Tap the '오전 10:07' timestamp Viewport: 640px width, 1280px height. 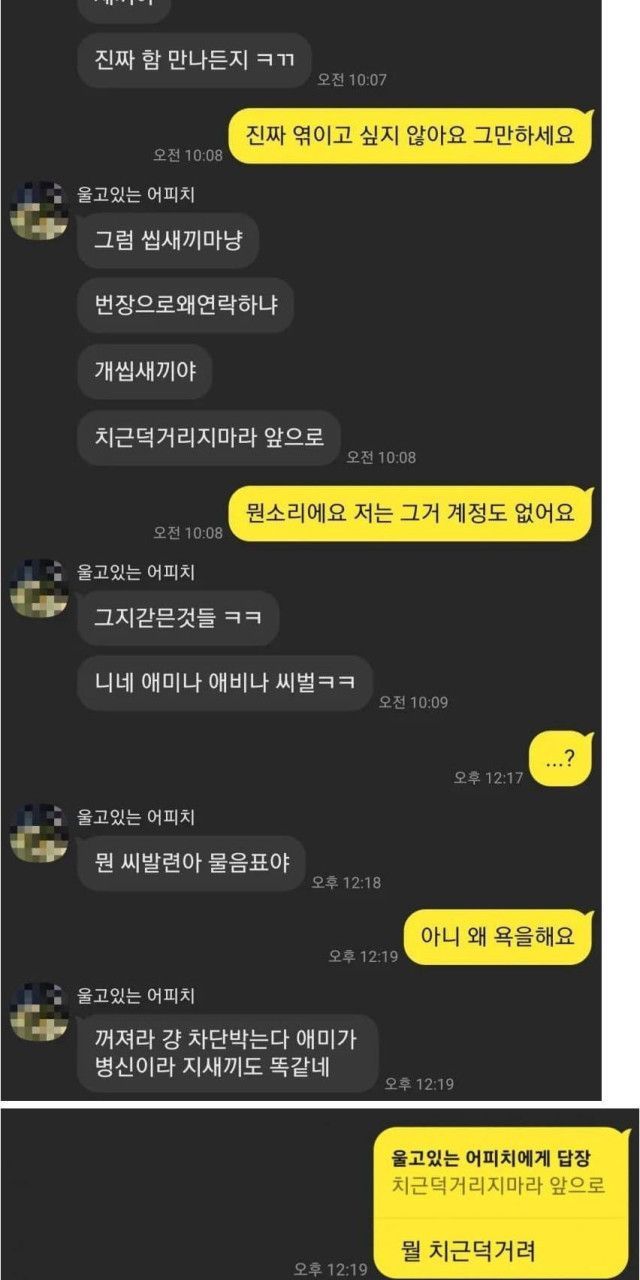pyautogui.click(x=352, y=79)
